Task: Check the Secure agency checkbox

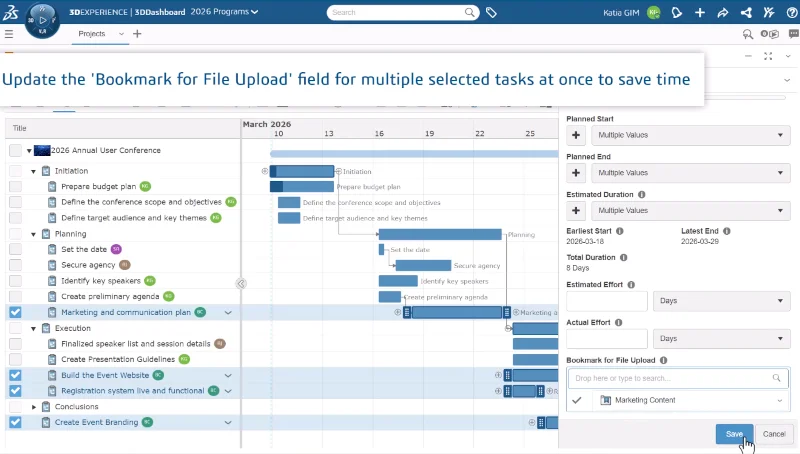Action: point(15,265)
